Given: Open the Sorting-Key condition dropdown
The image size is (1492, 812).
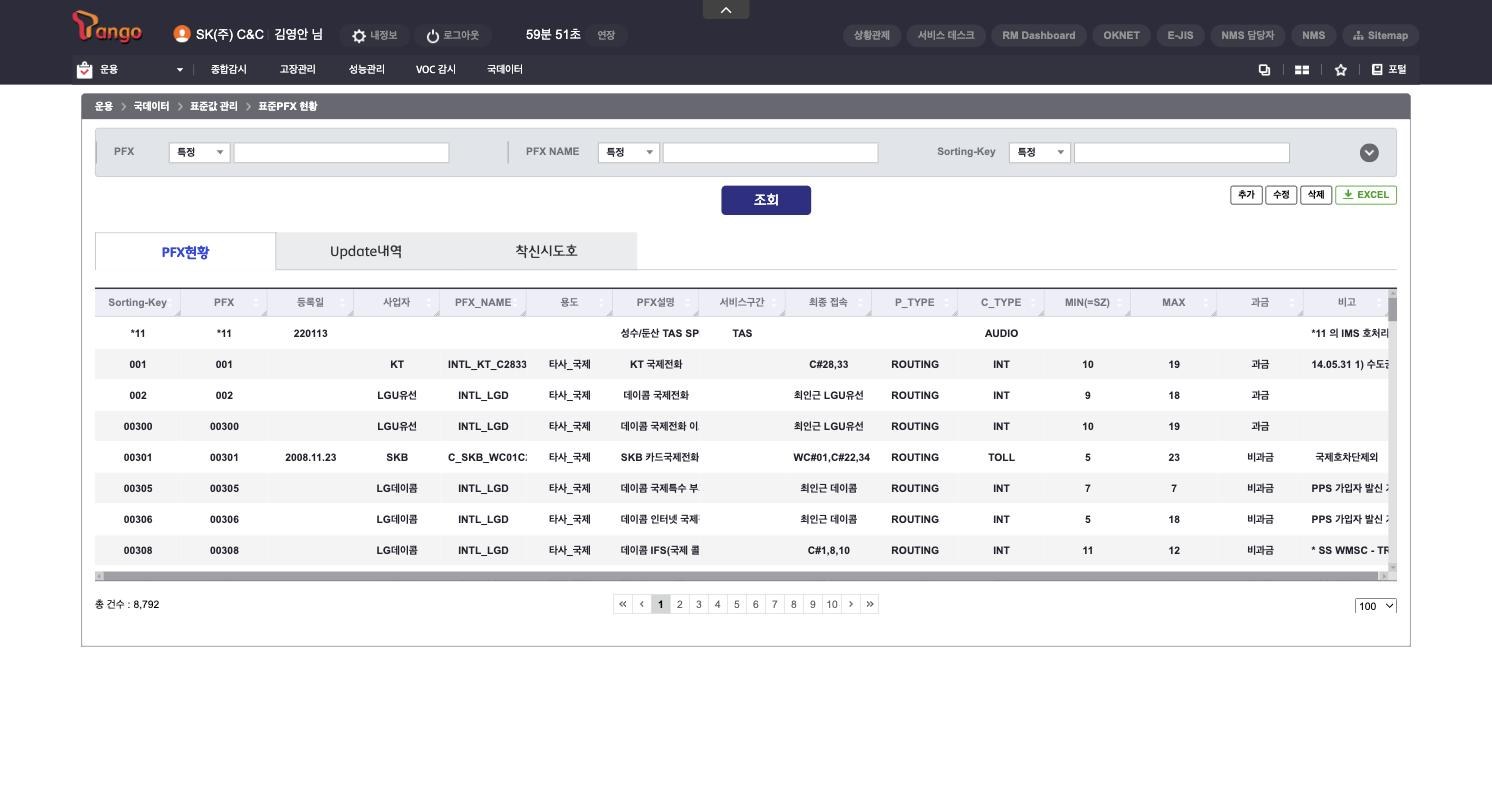Looking at the screenshot, I should [x=1040, y=153].
